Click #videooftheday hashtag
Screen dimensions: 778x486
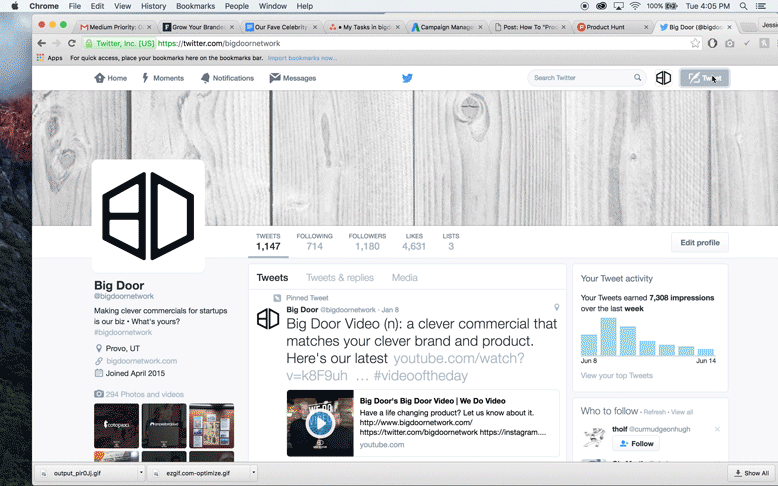point(421,376)
